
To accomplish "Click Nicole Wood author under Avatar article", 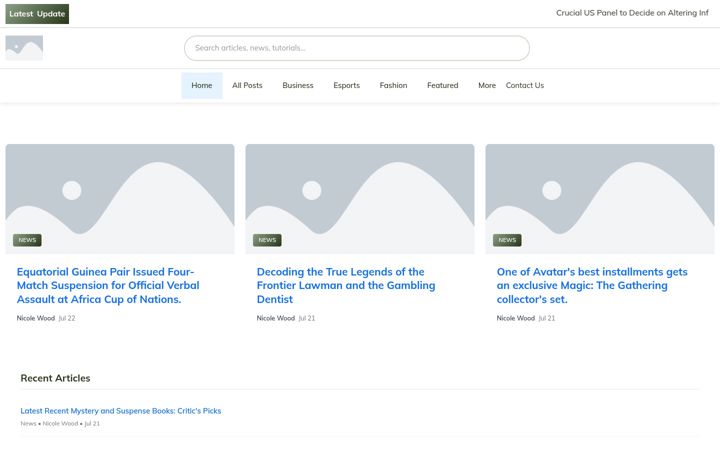I will click(x=516, y=318).
